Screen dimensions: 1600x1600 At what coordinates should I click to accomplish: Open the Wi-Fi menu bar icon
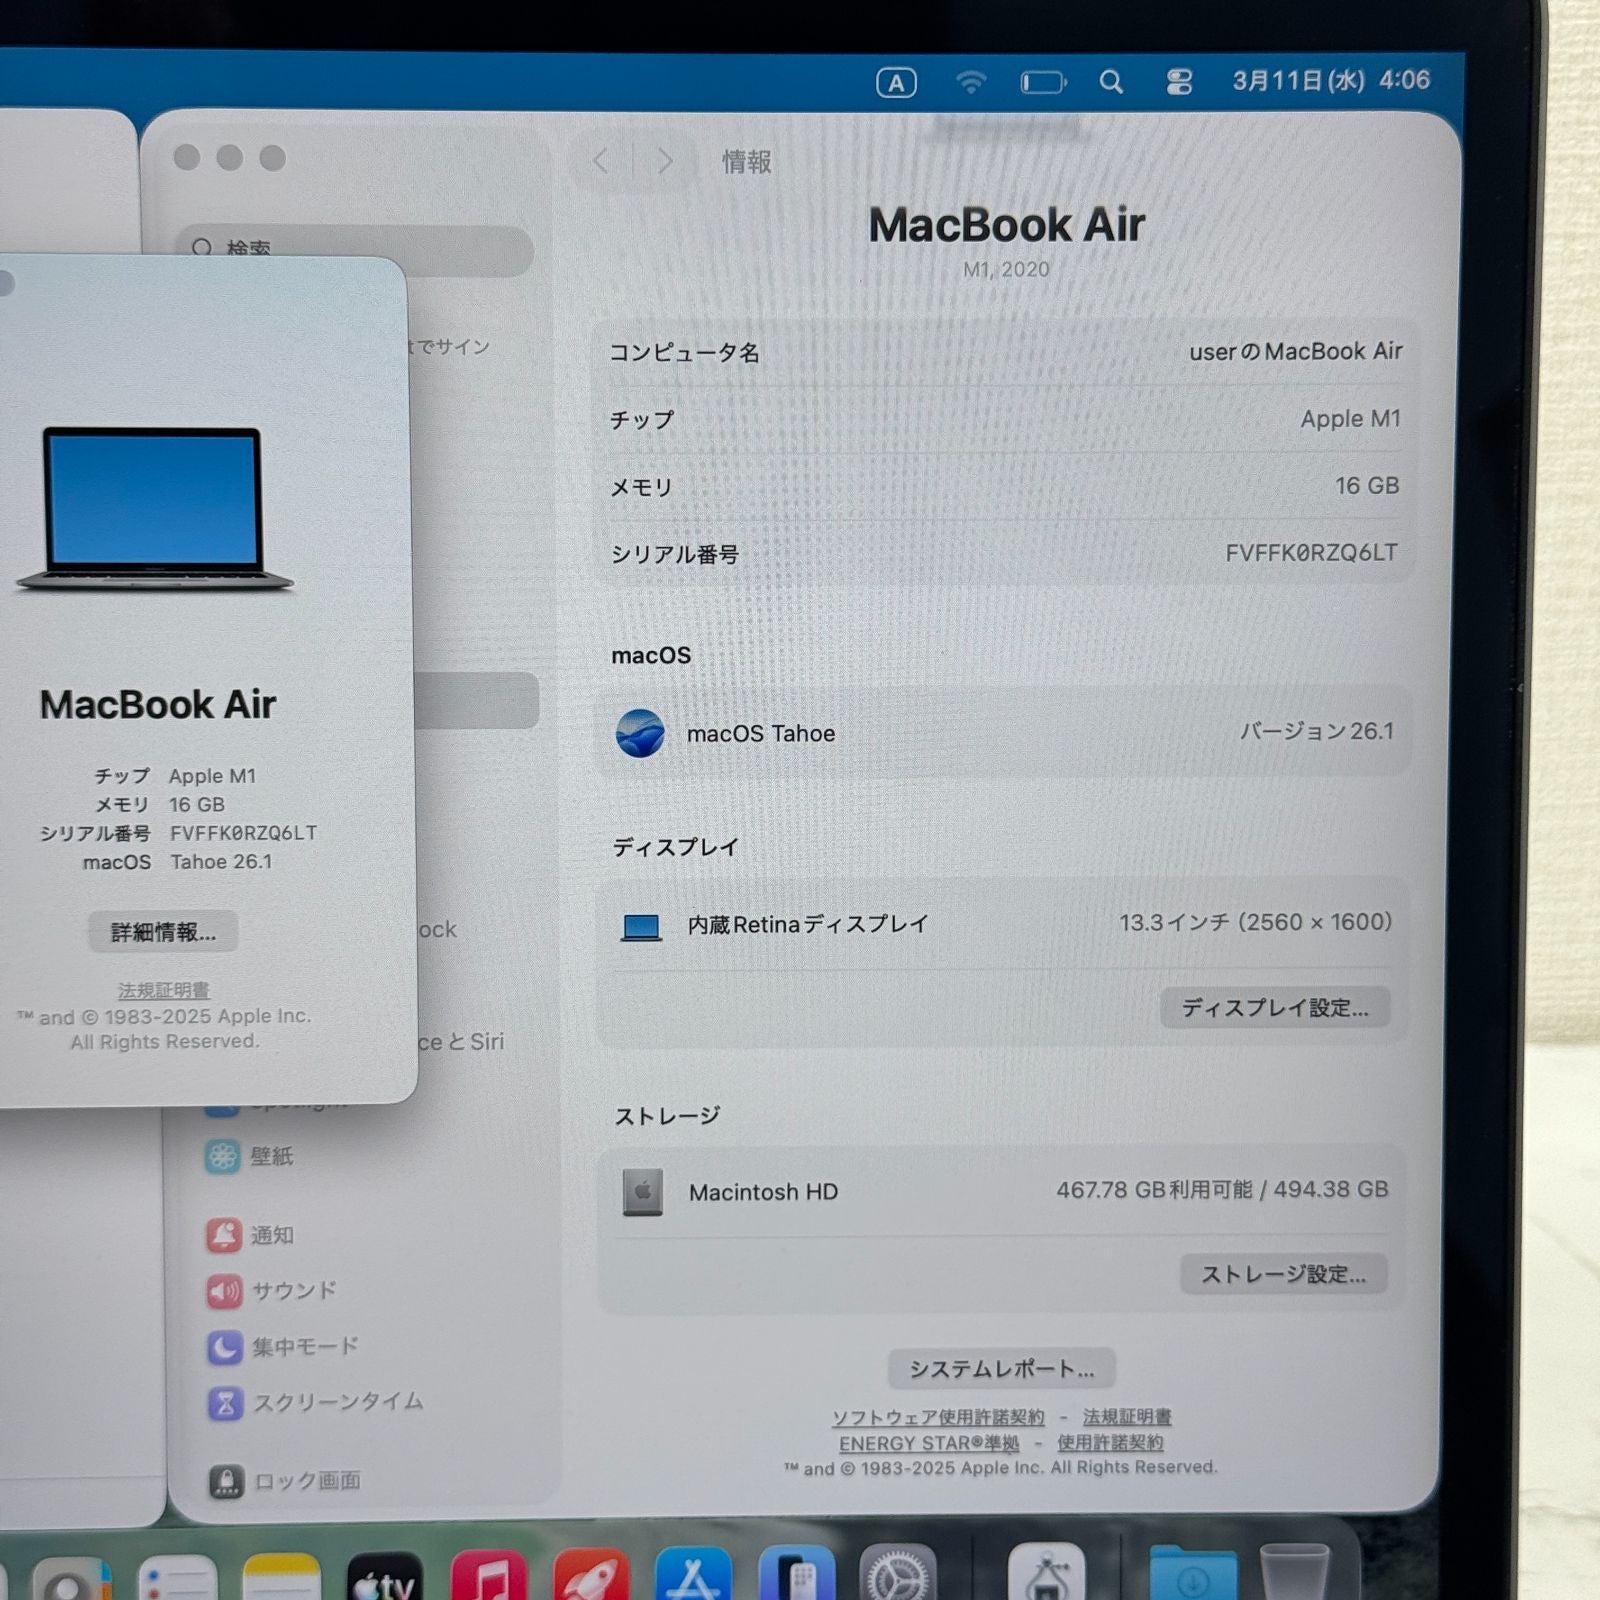tap(970, 82)
